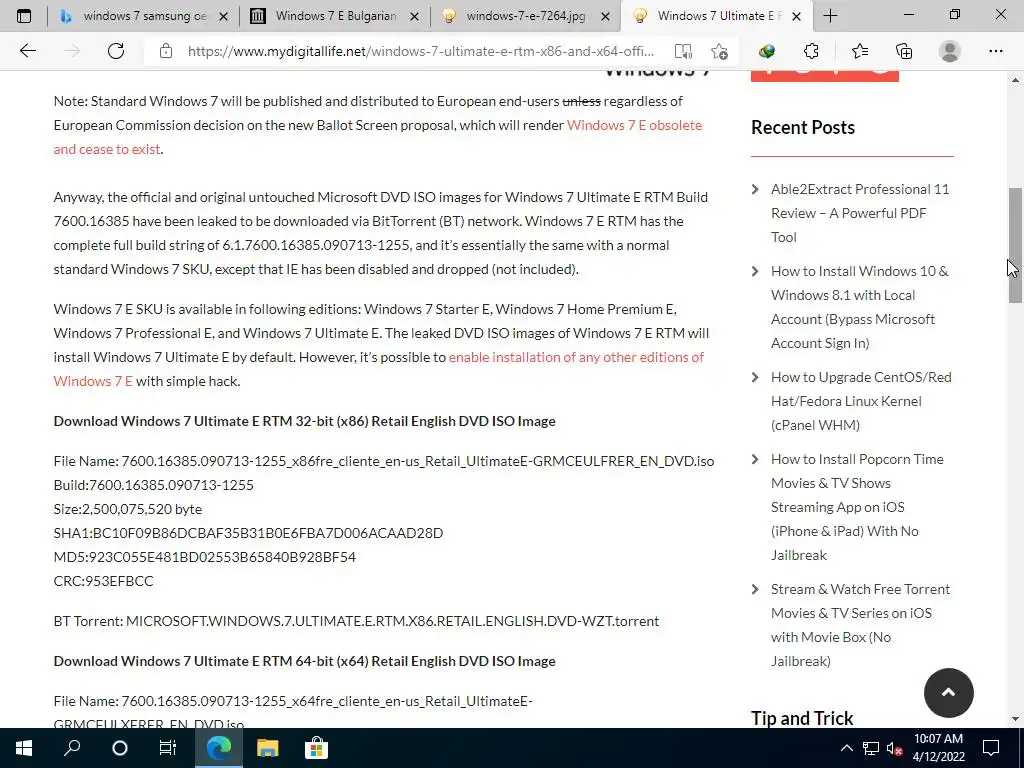Close the 'Windows 7 Ultimate E' tab
1024x768 pixels.
click(x=796, y=16)
